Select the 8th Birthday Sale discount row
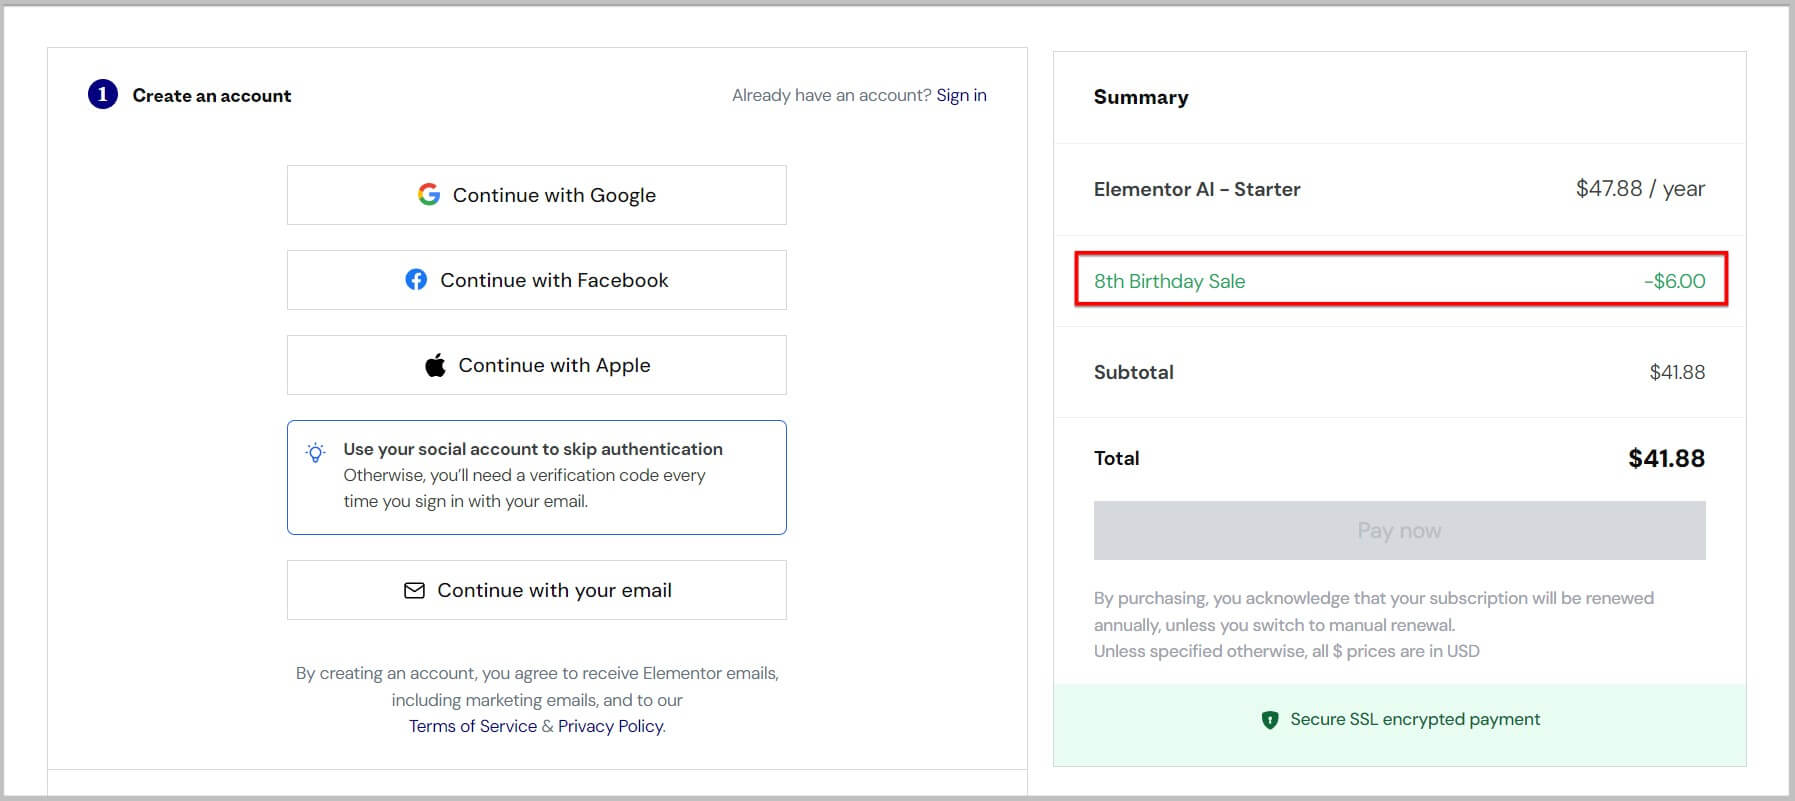 pyautogui.click(x=1400, y=280)
